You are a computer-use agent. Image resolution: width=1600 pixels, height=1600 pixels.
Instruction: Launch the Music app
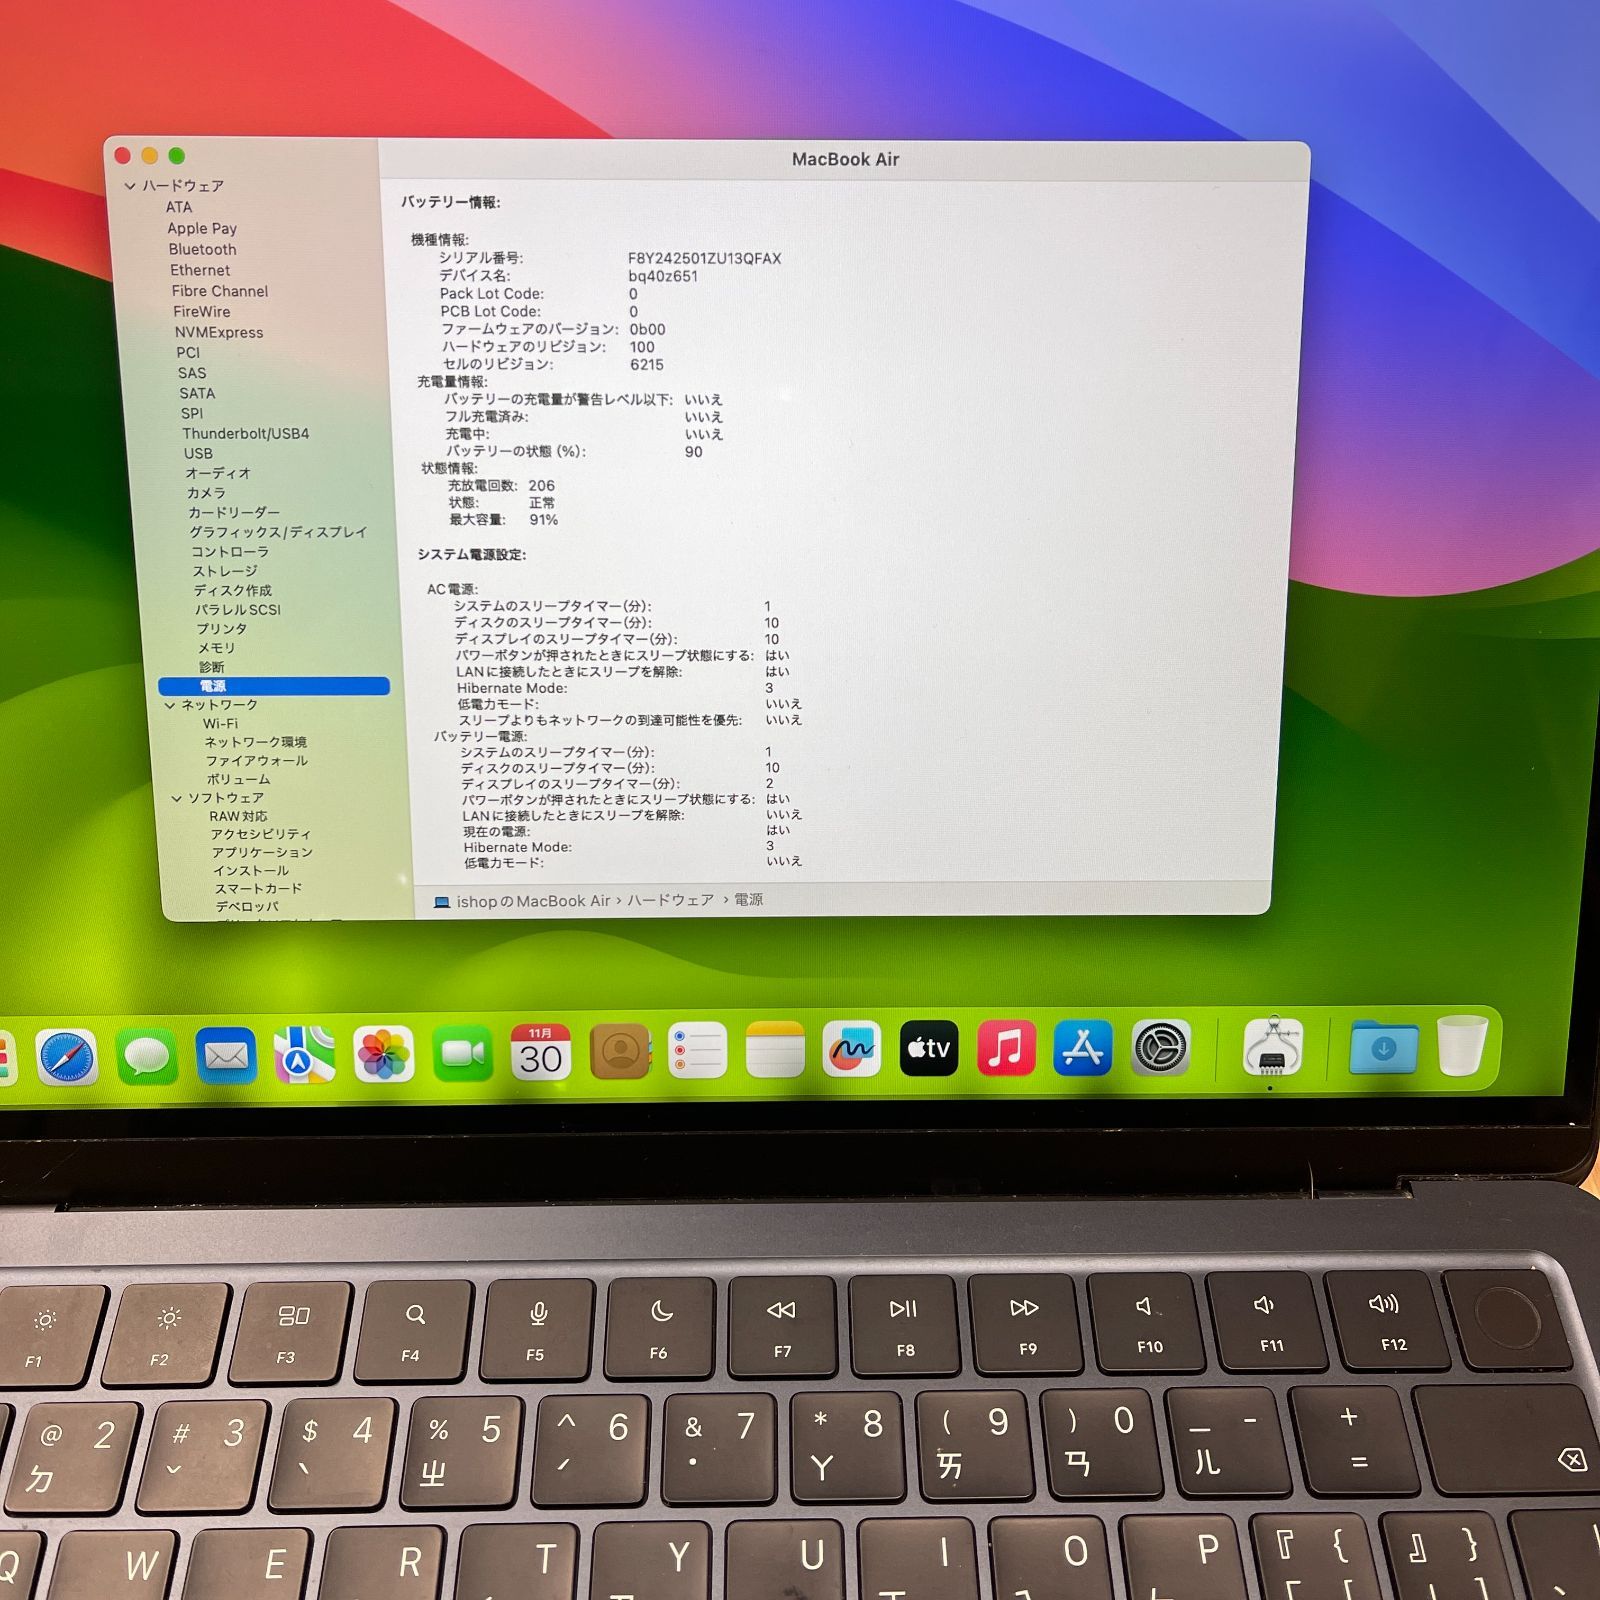click(x=1005, y=1049)
